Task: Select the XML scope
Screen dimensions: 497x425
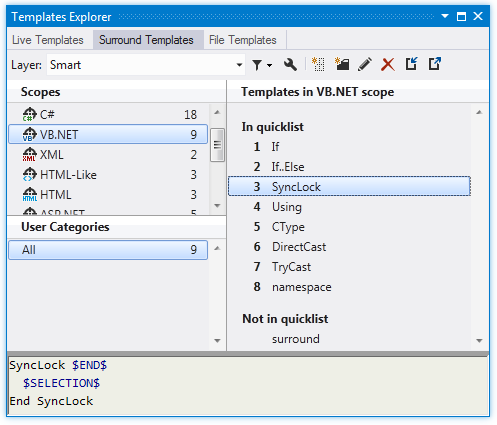Action: pos(108,155)
